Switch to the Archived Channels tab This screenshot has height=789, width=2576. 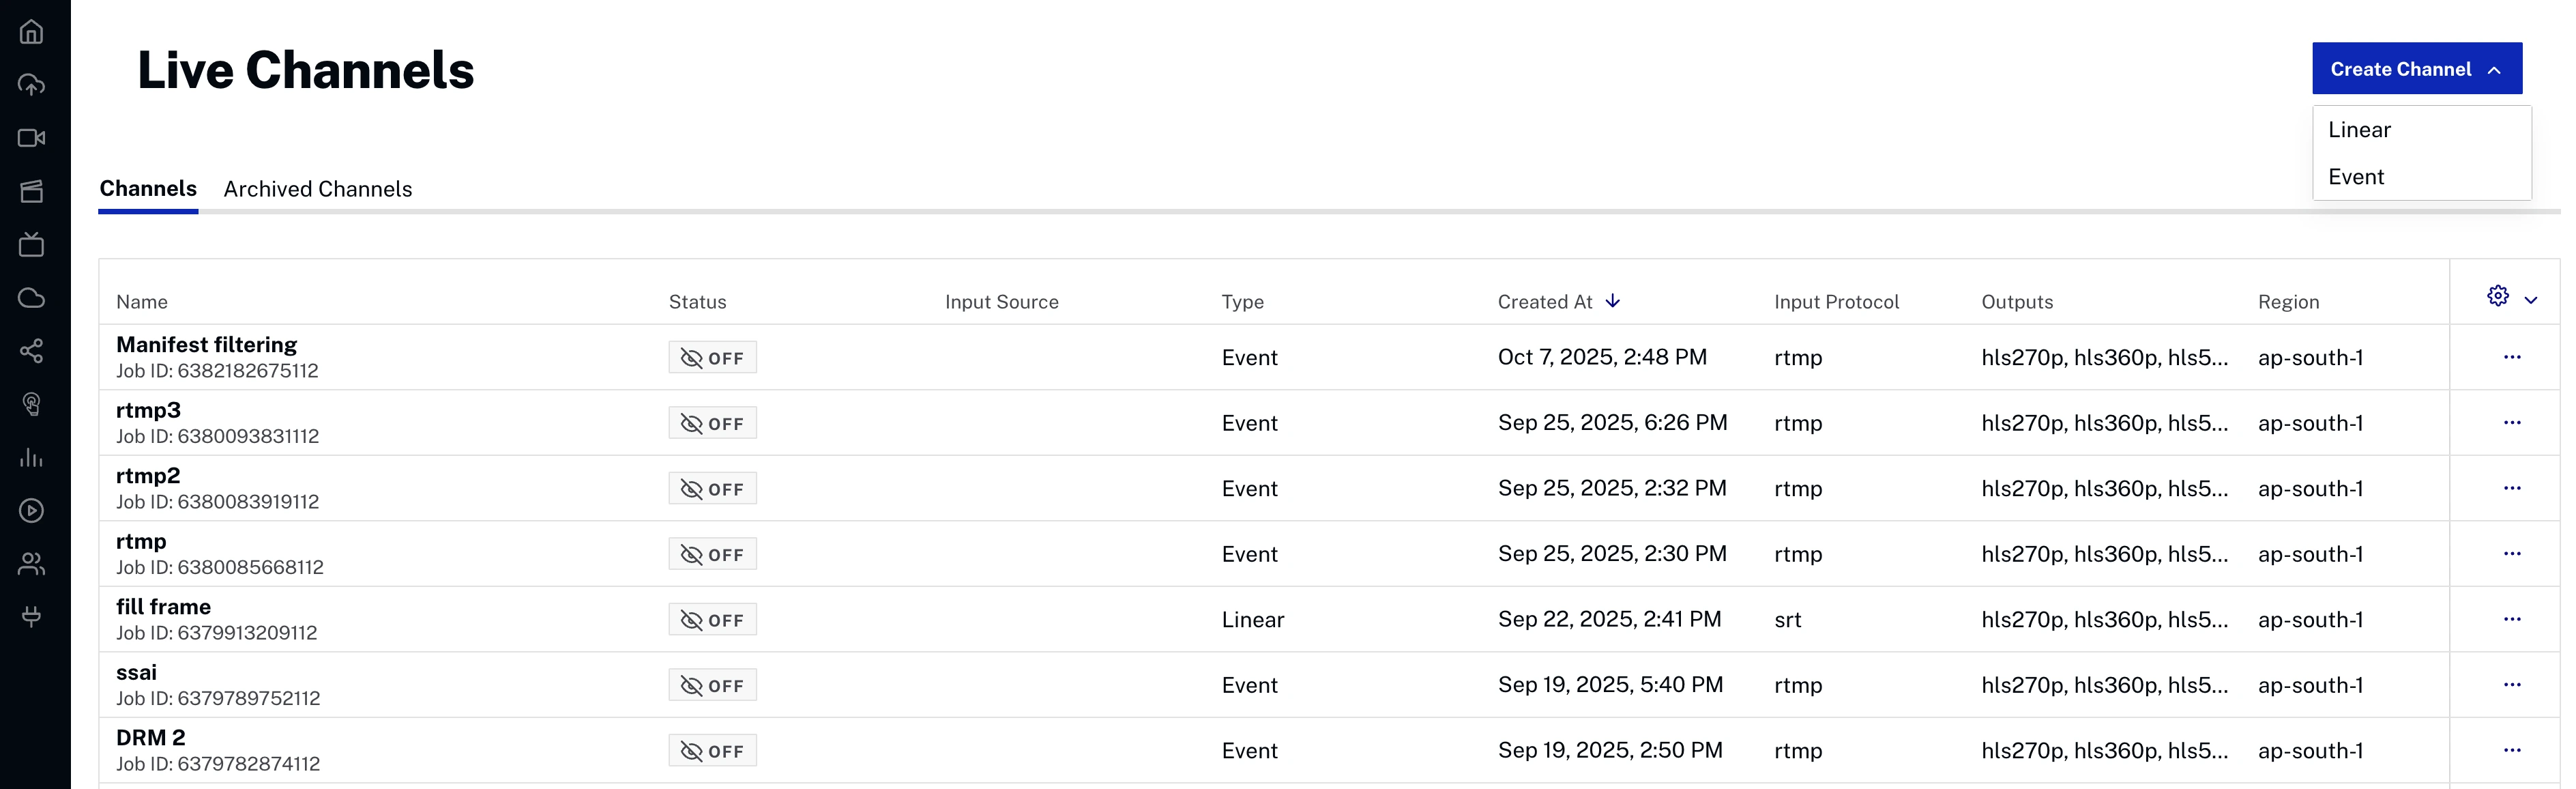coord(318,188)
